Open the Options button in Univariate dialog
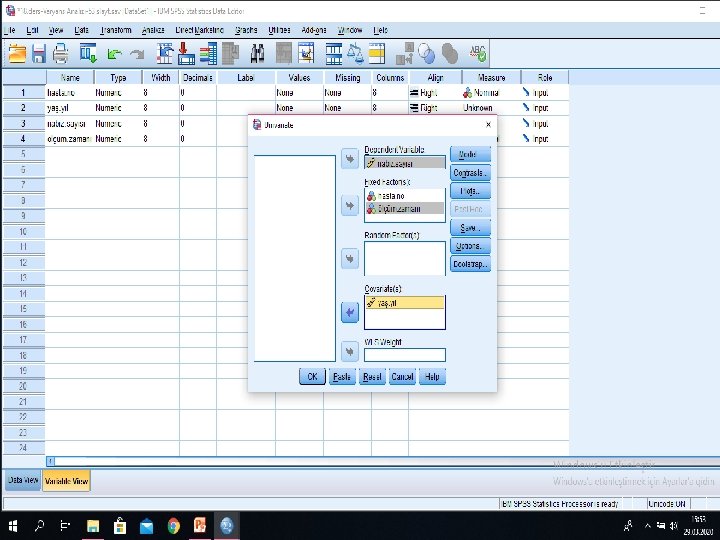This screenshot has width=720, height=540. click(471, 246)
